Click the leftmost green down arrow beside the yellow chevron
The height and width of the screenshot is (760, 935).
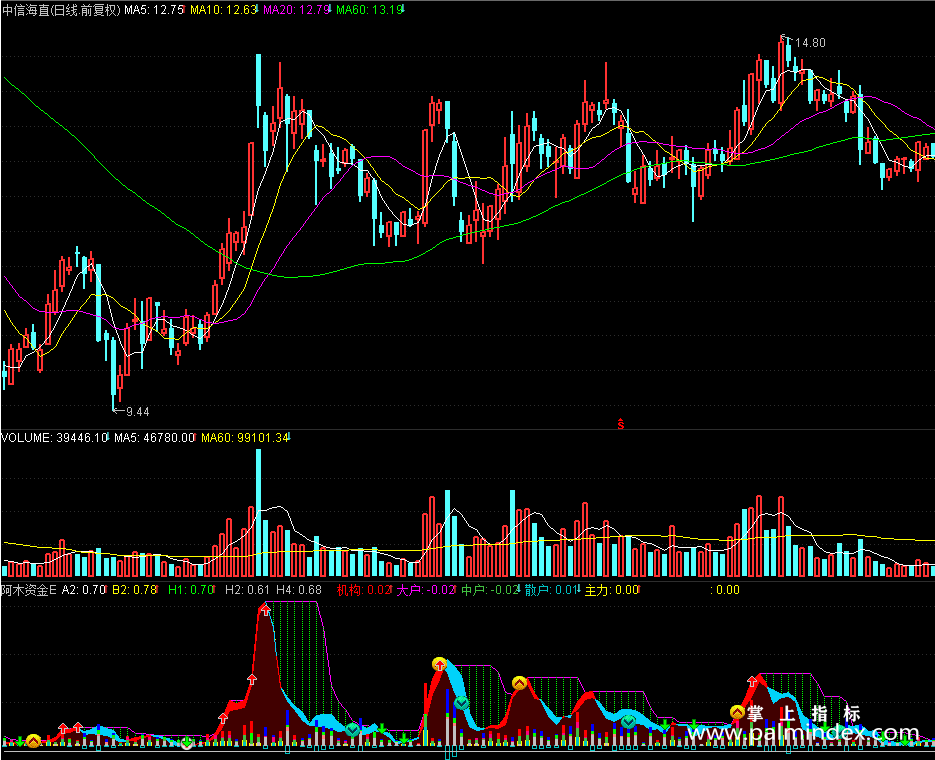[x=20, y=741]
